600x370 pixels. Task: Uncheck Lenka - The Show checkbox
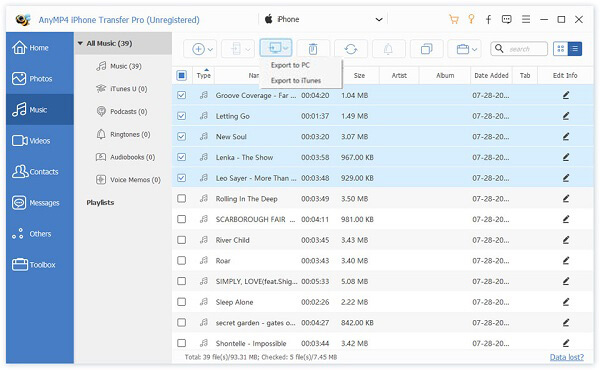[x=182, y=157]
